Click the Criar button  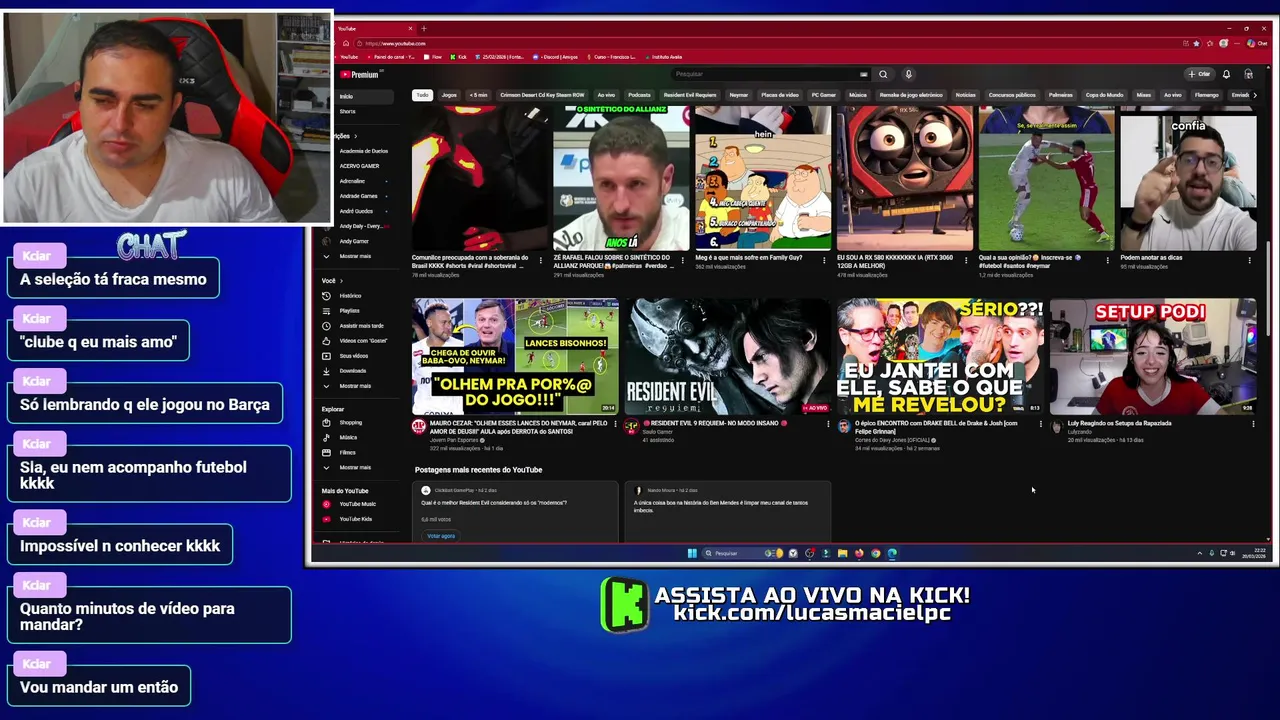[1199, 74]
